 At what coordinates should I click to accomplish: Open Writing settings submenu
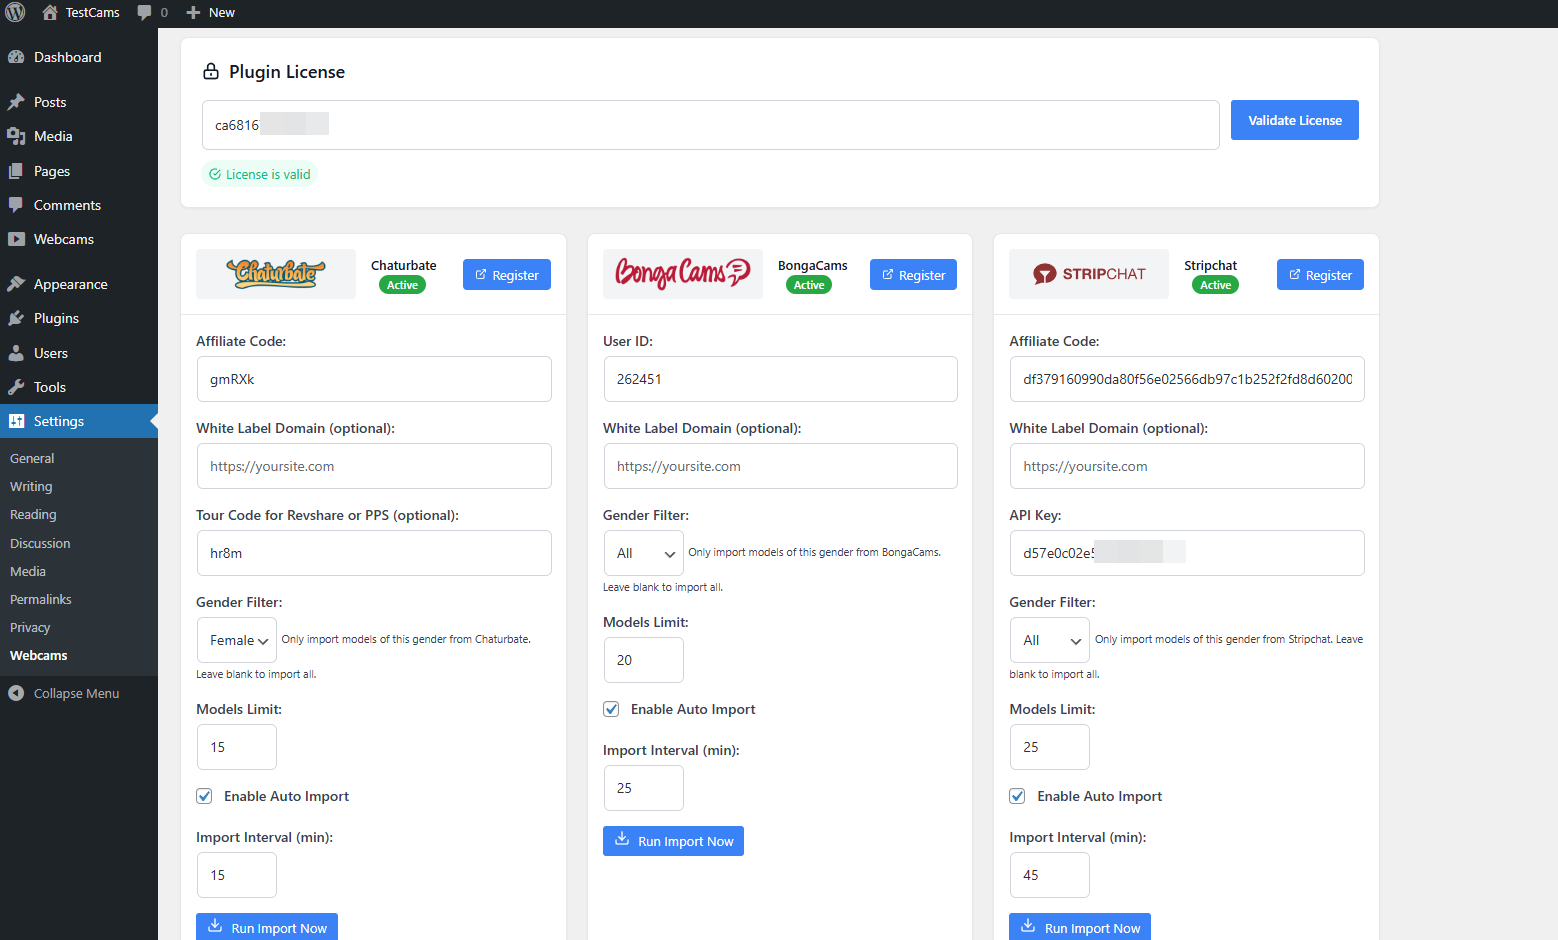(31, 486)
